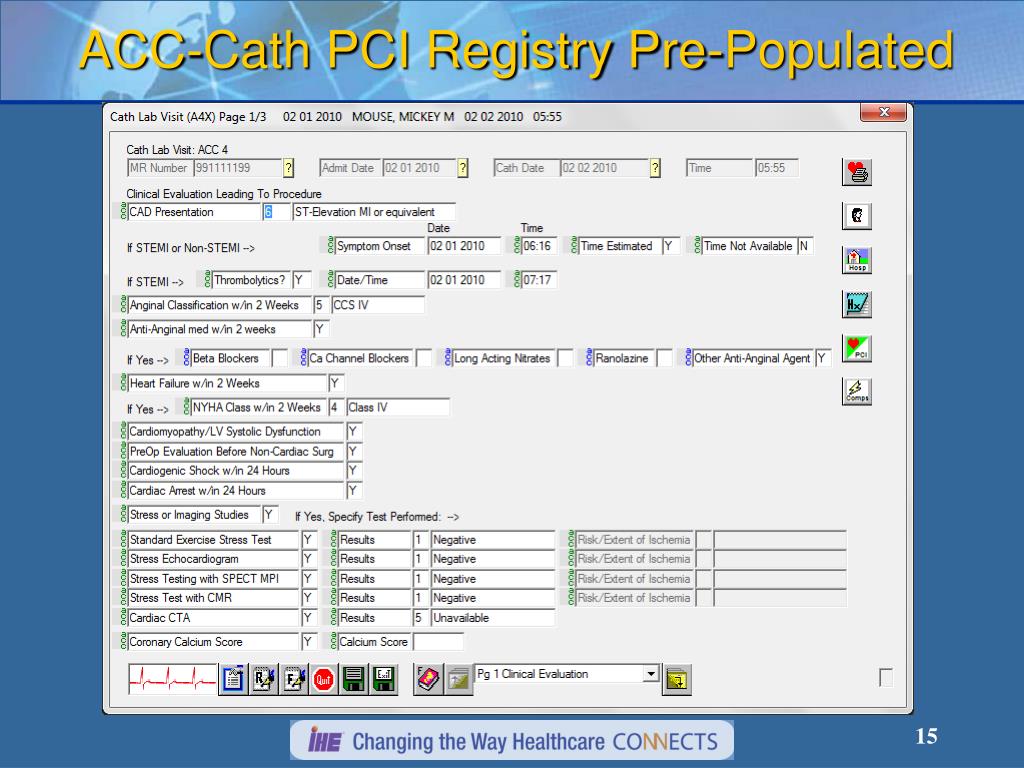Click the Class IV description field
Viewport: 1024px width, 768px height.
click(x=398, y=408)
